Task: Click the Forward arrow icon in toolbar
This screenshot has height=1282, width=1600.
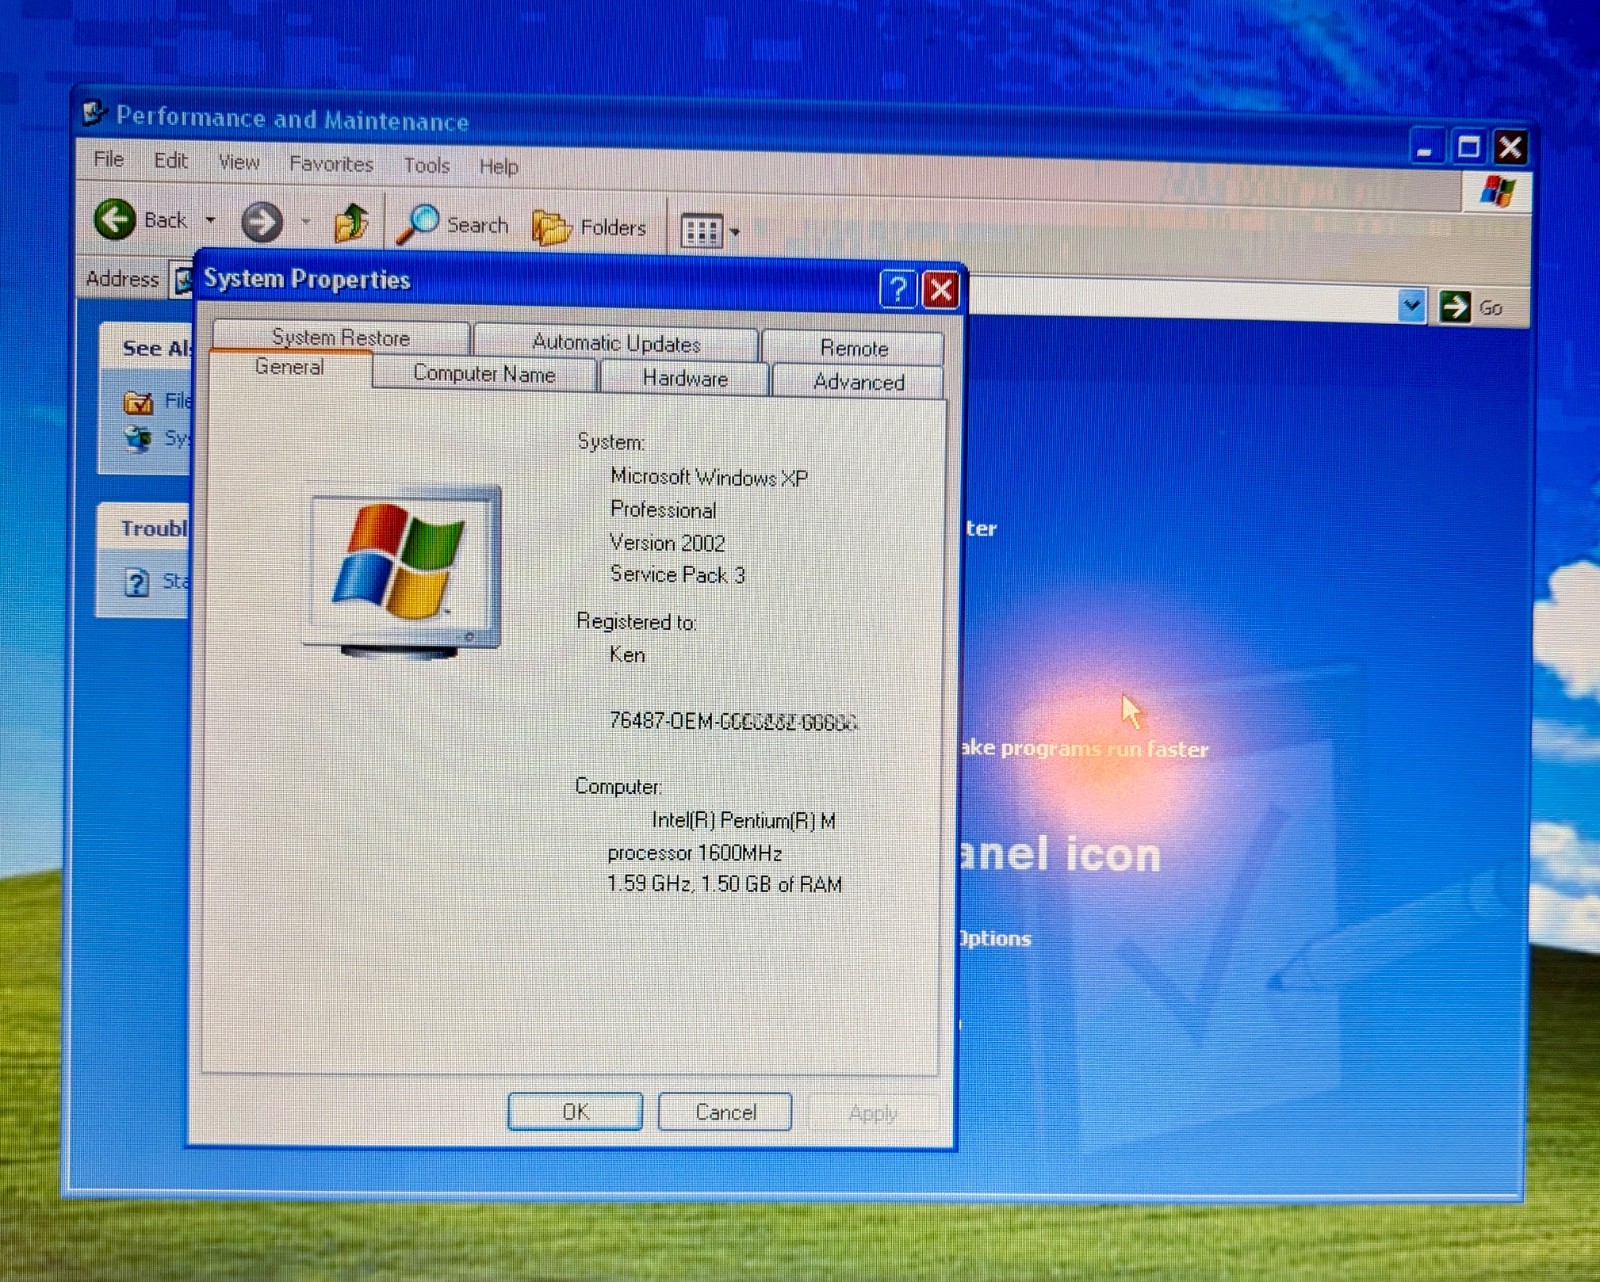Action: click(x=262, y=222)
